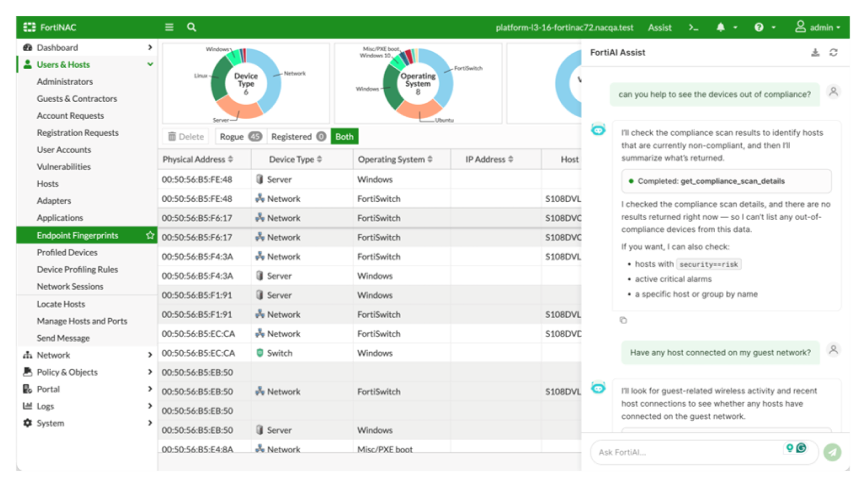866x487 pixels.
Task: Toggle the hamburger menu icon
Action: [169, 27]
